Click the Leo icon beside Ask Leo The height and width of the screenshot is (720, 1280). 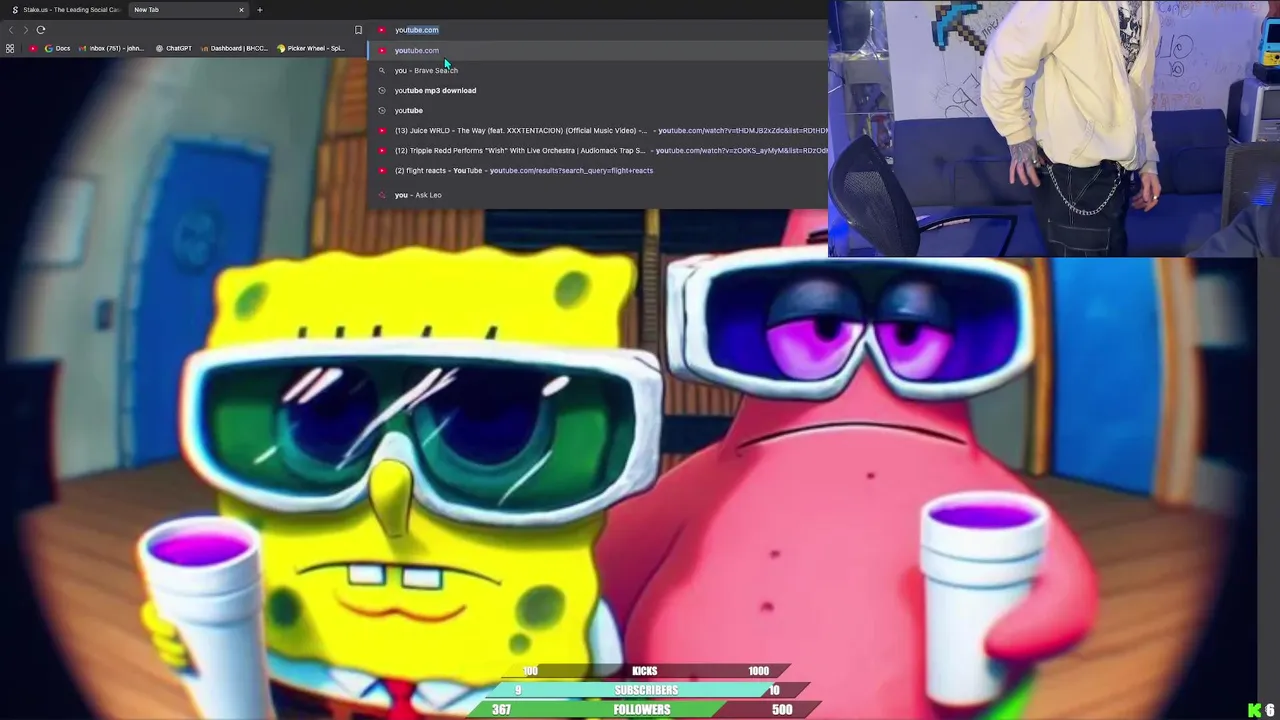pyautogui.click(x=381, y=195)
